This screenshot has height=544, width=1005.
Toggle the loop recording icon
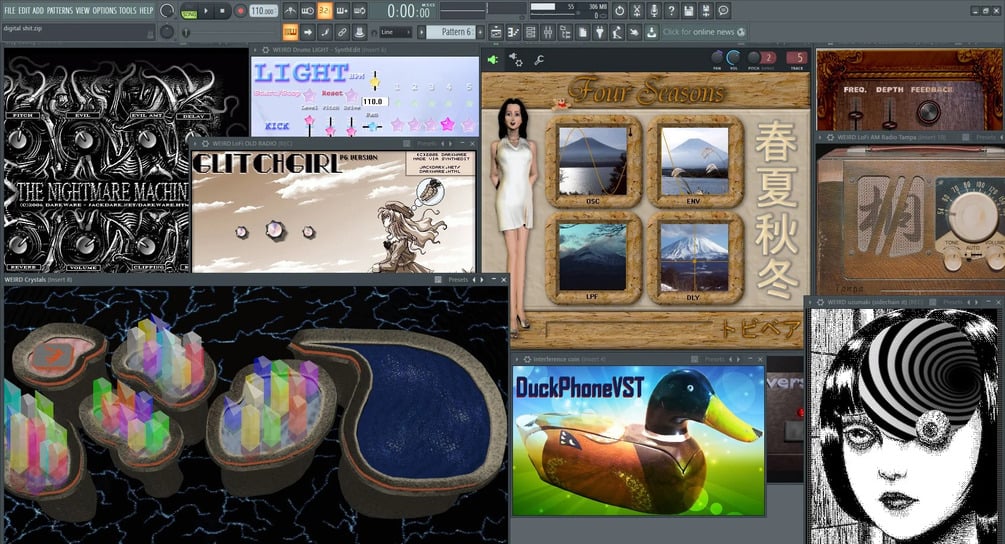[x=359, y=11]
